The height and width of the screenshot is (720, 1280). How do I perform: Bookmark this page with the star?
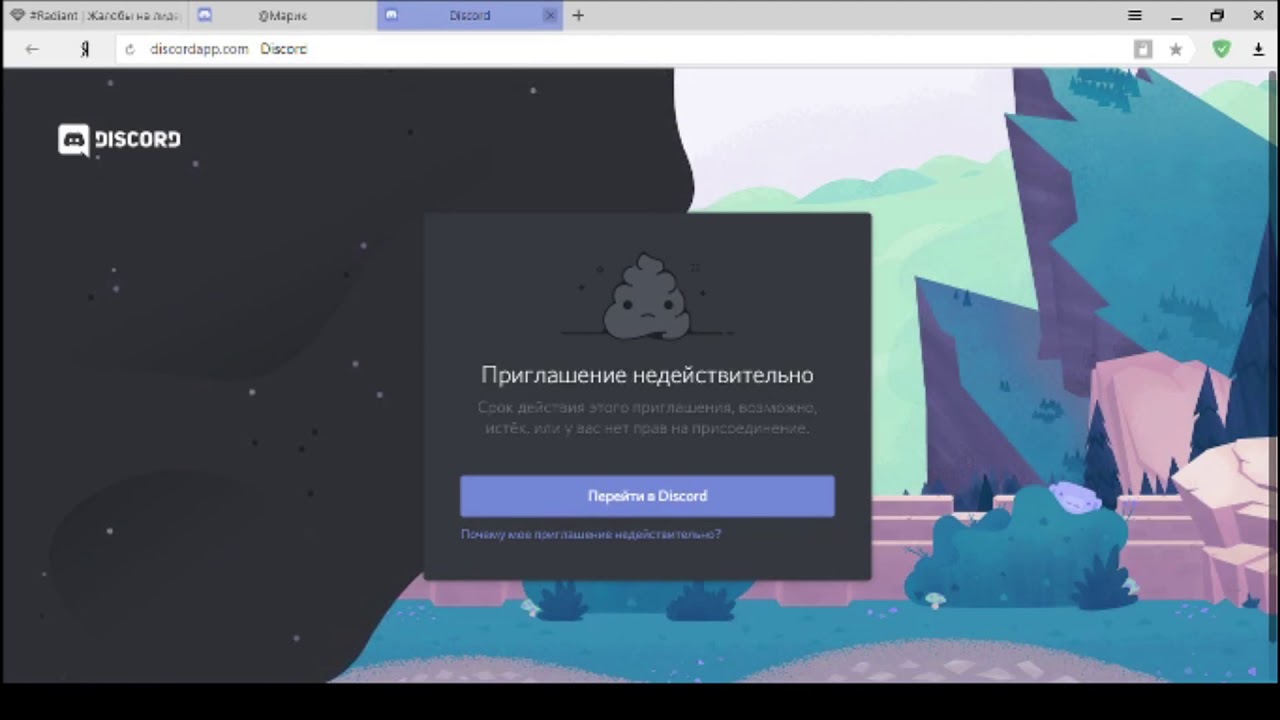tap(1176, 49)
